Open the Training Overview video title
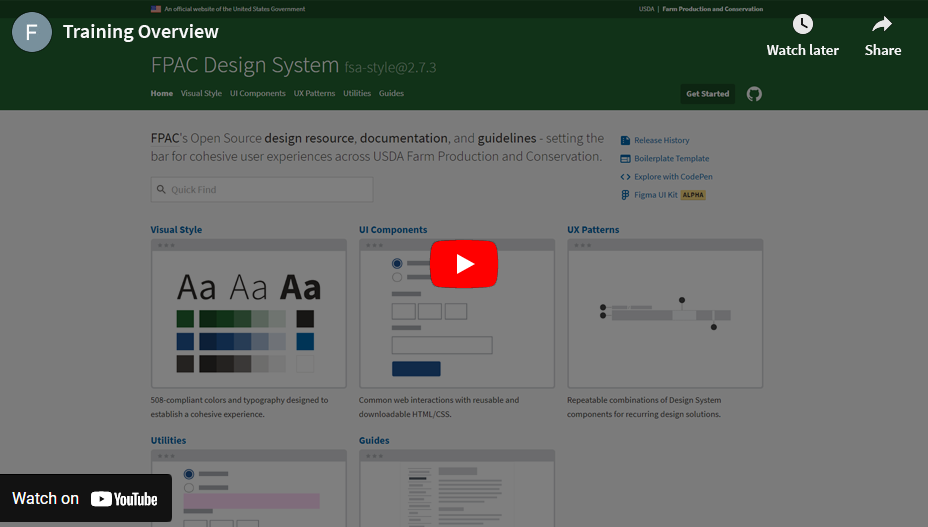928x527 pixels. [141, 31]
